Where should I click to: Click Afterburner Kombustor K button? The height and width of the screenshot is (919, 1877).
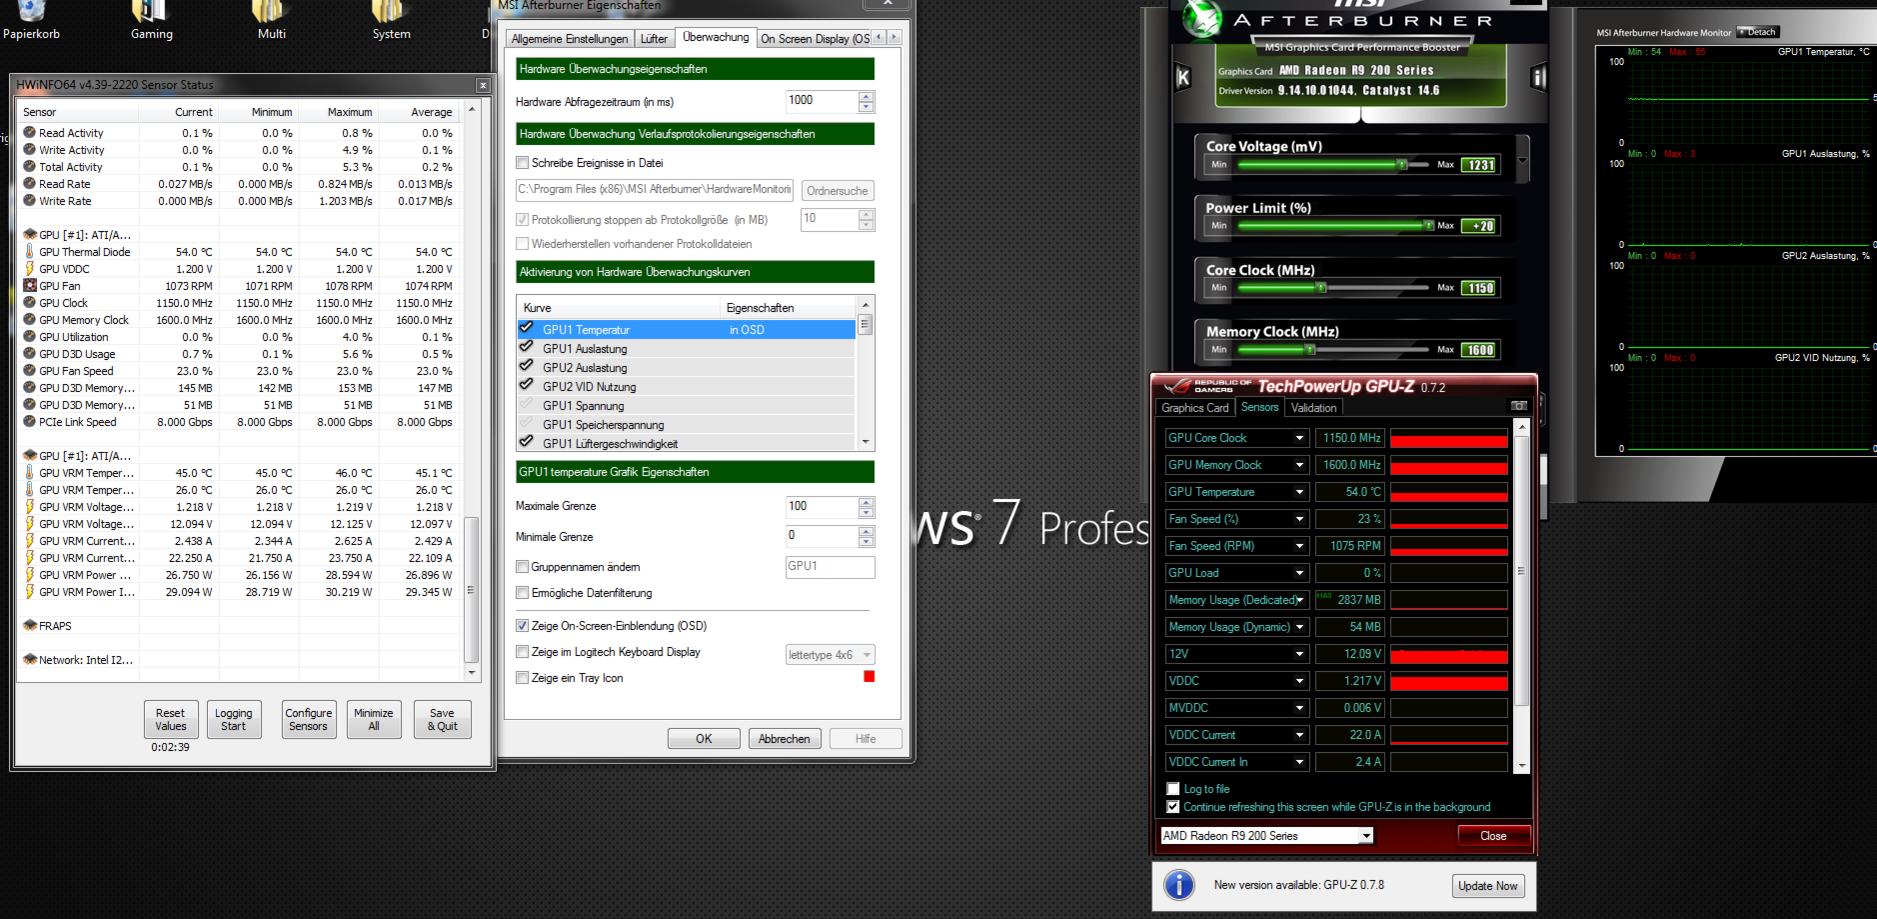click(x=1183, y=77)
